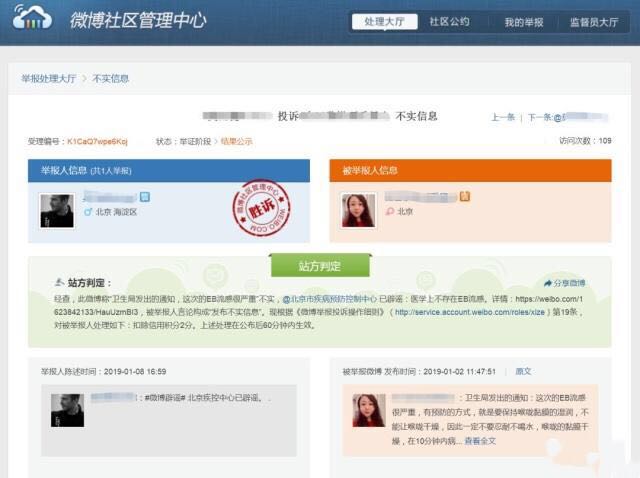
Task: Click the 举报处理大厅 breadcrumb link
Action: coord(49,78)
